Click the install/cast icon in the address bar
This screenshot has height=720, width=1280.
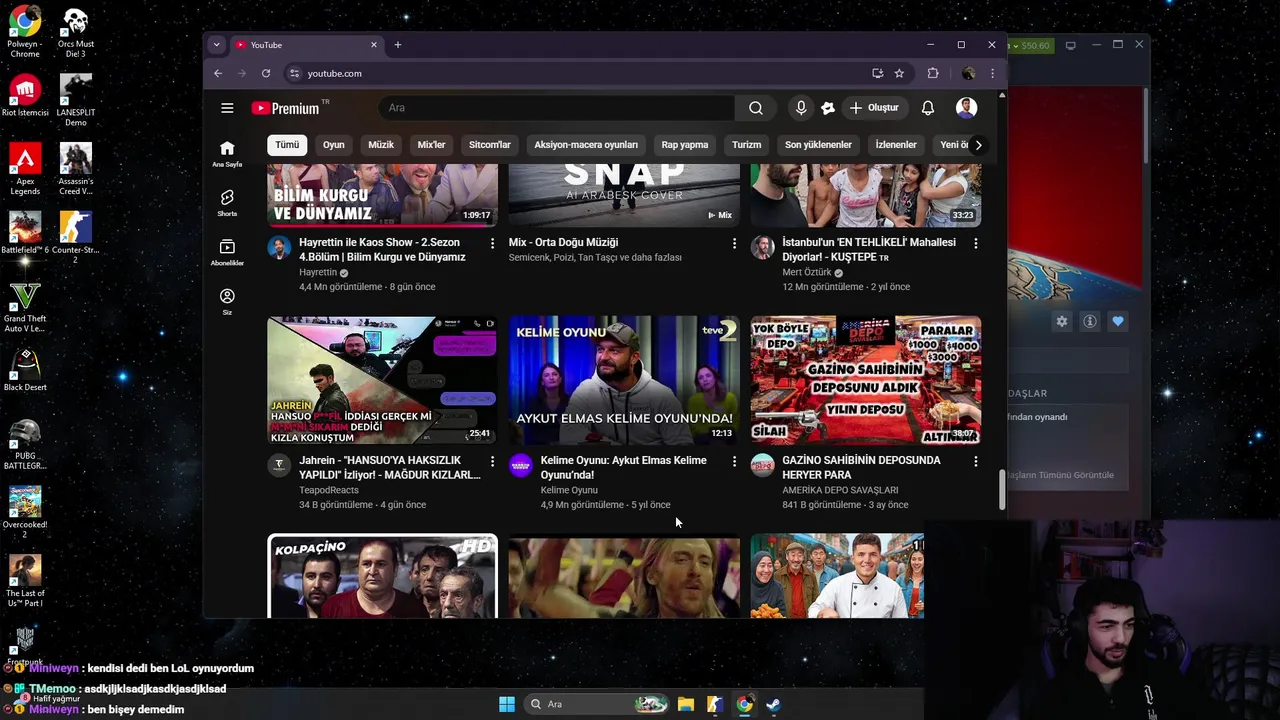click(x=877, y=73)
